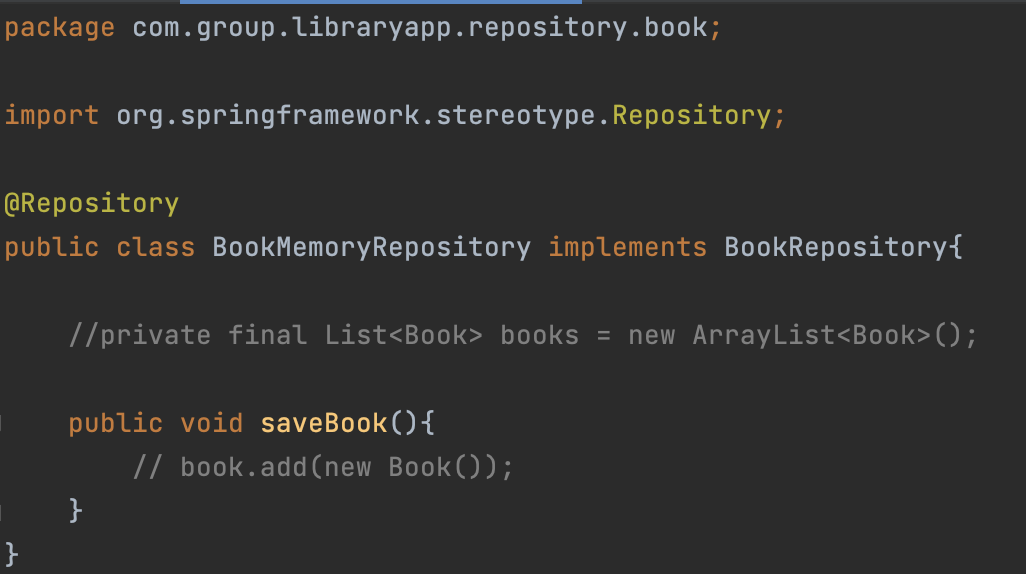This screenshot has width=1026, height=574.
Task: Click the 'public' keyword before 'class'
Action: click(52, 248)
